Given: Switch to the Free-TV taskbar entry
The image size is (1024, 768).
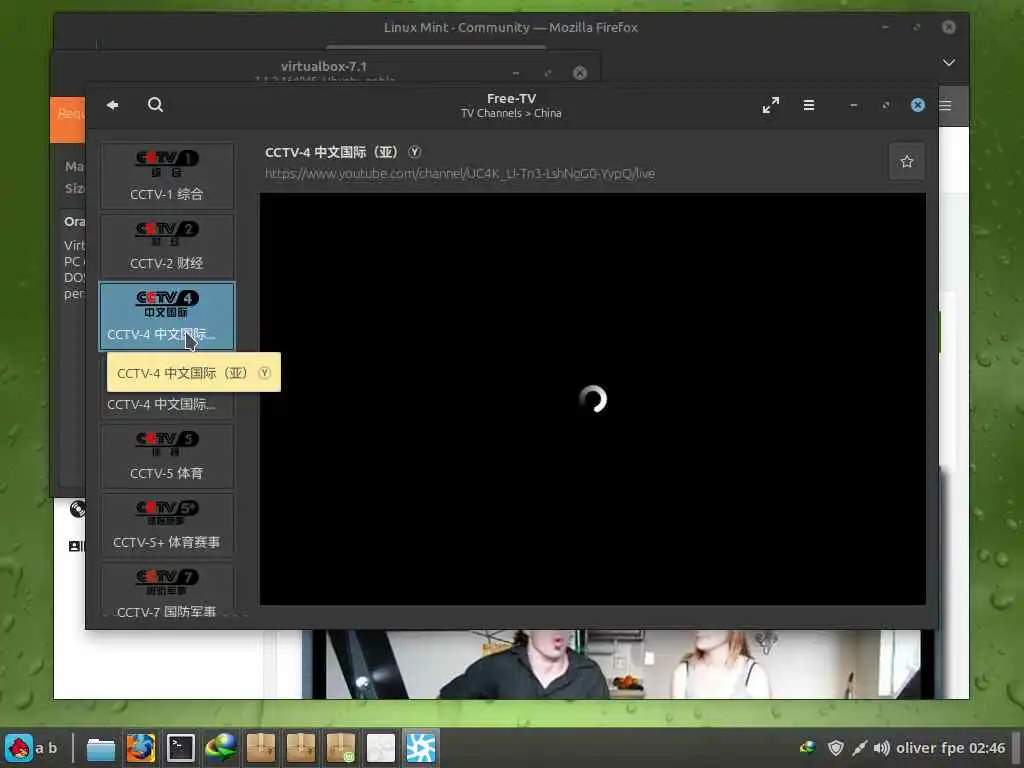Looking at the screenshot, I should click(x=421, y=748).
